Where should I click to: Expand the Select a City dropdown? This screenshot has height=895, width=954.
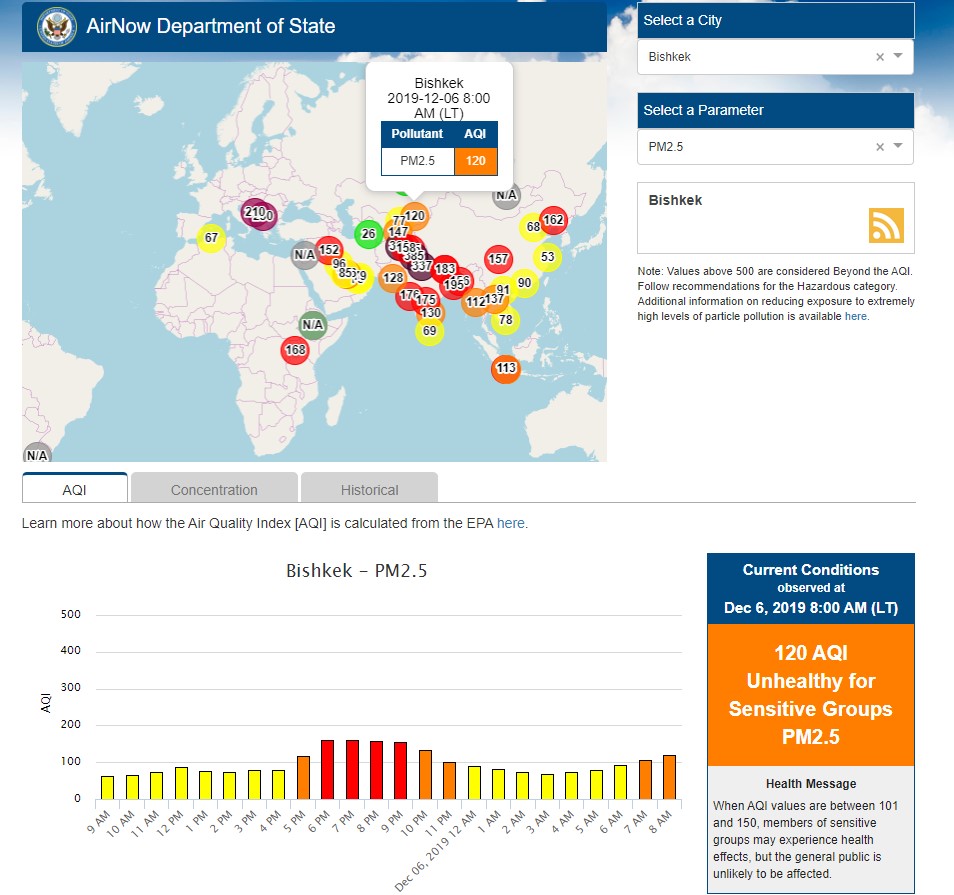(x=898, y=57)
